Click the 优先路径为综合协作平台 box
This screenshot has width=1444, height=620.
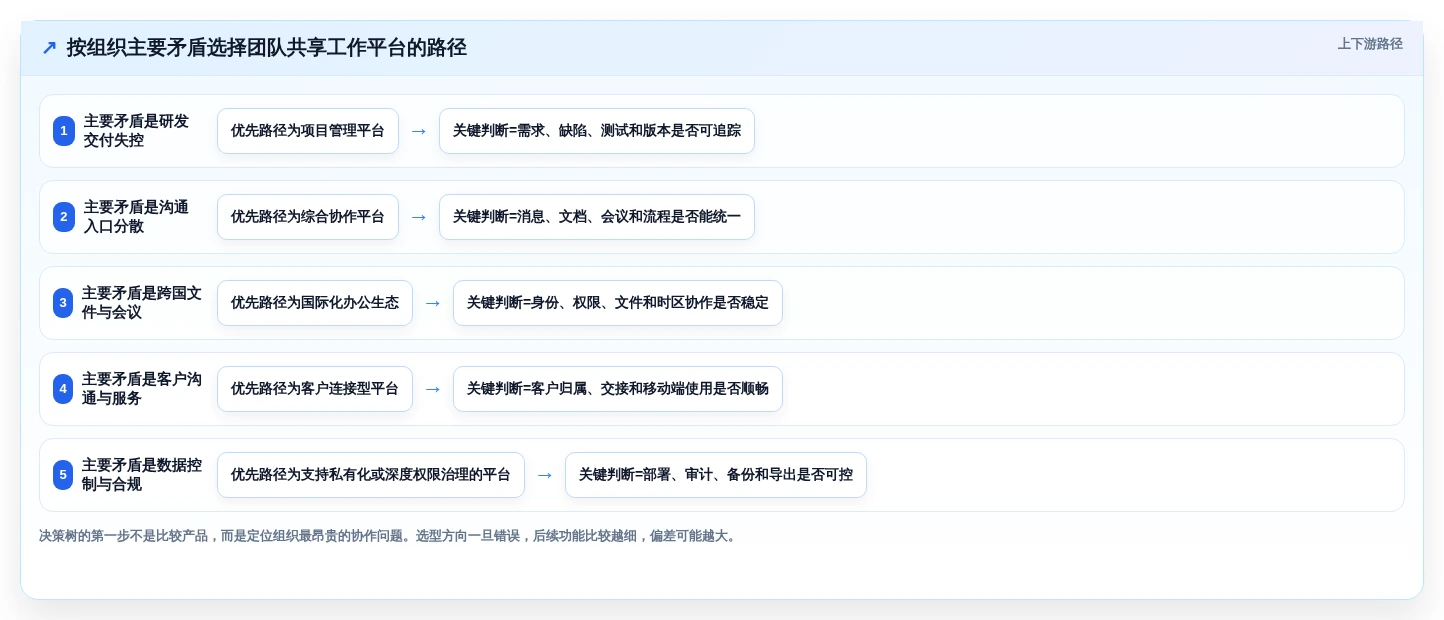tap(308, 217)
